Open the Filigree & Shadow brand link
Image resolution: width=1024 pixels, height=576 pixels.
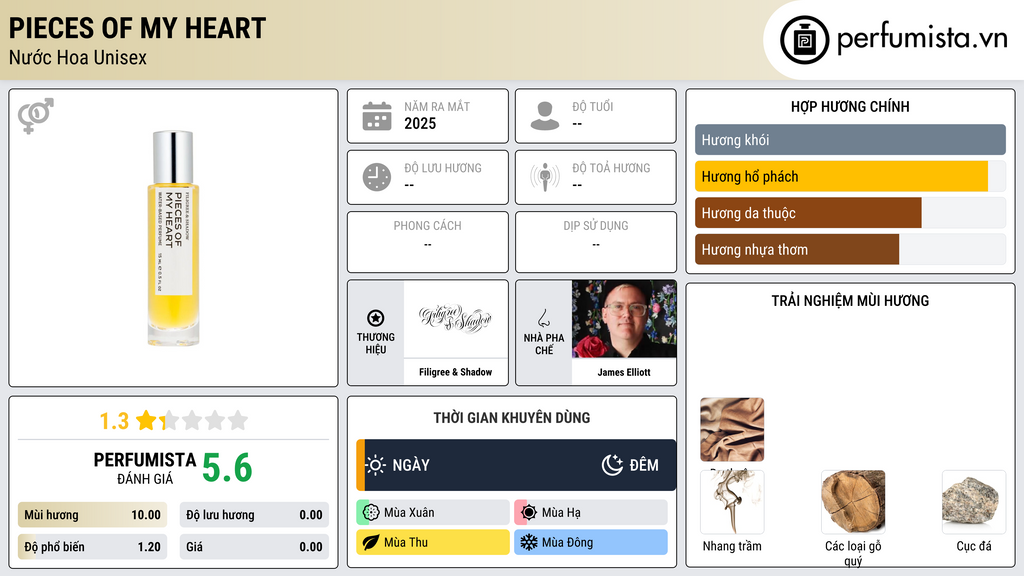click(455, 372)
